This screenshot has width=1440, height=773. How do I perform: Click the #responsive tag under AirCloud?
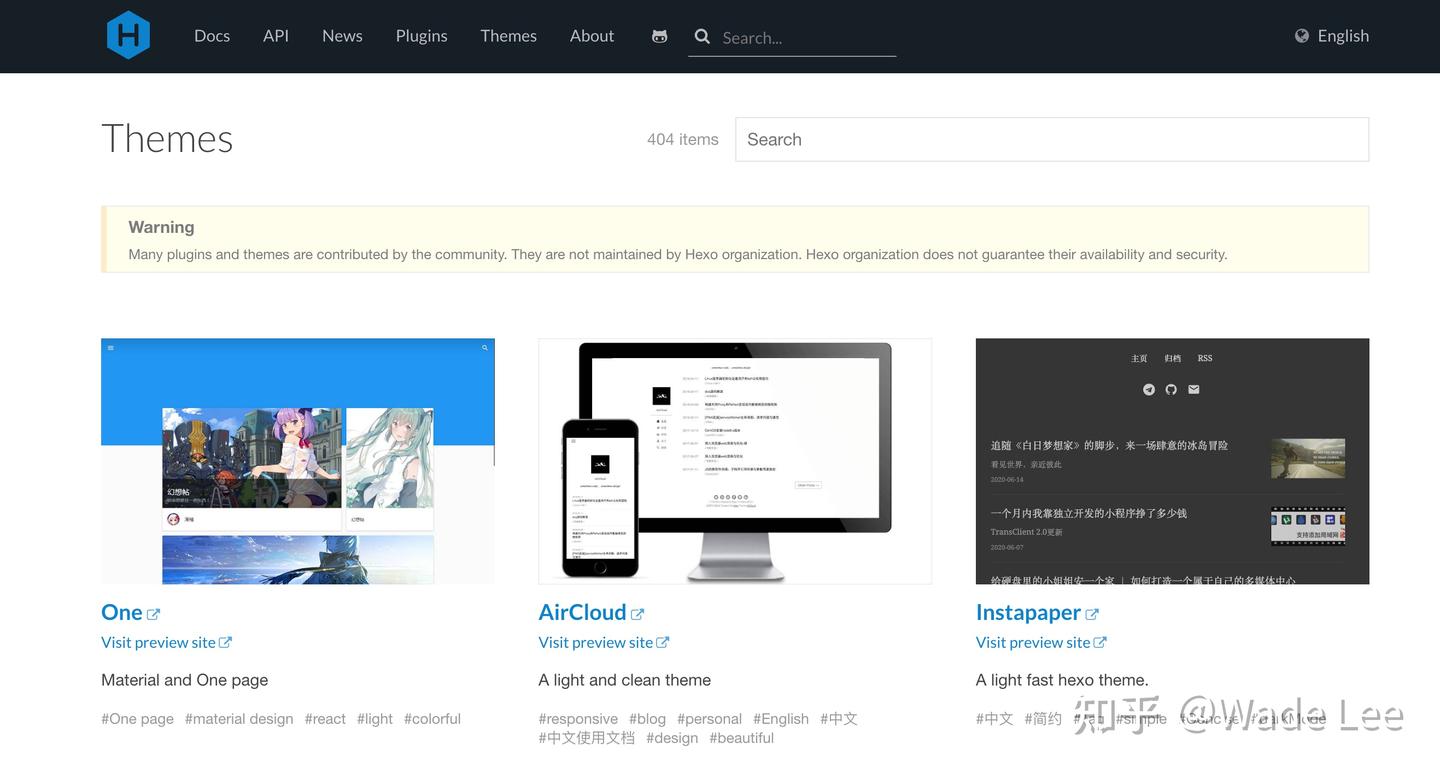[578, 718]
